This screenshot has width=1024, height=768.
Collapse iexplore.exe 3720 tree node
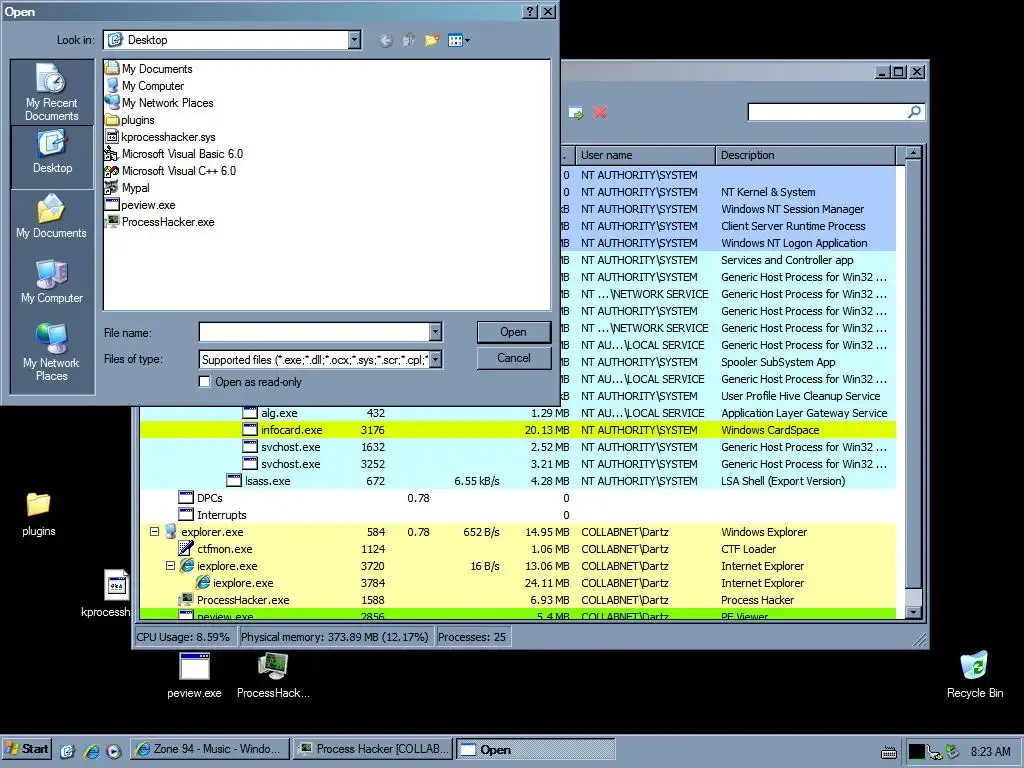click(170, 566)
